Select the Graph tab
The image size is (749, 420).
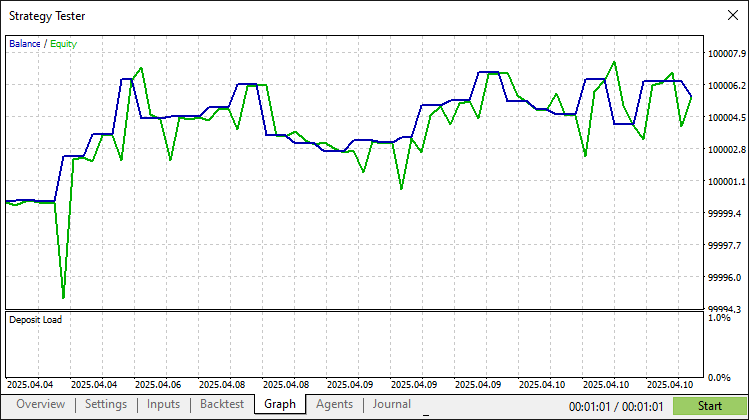280,404
